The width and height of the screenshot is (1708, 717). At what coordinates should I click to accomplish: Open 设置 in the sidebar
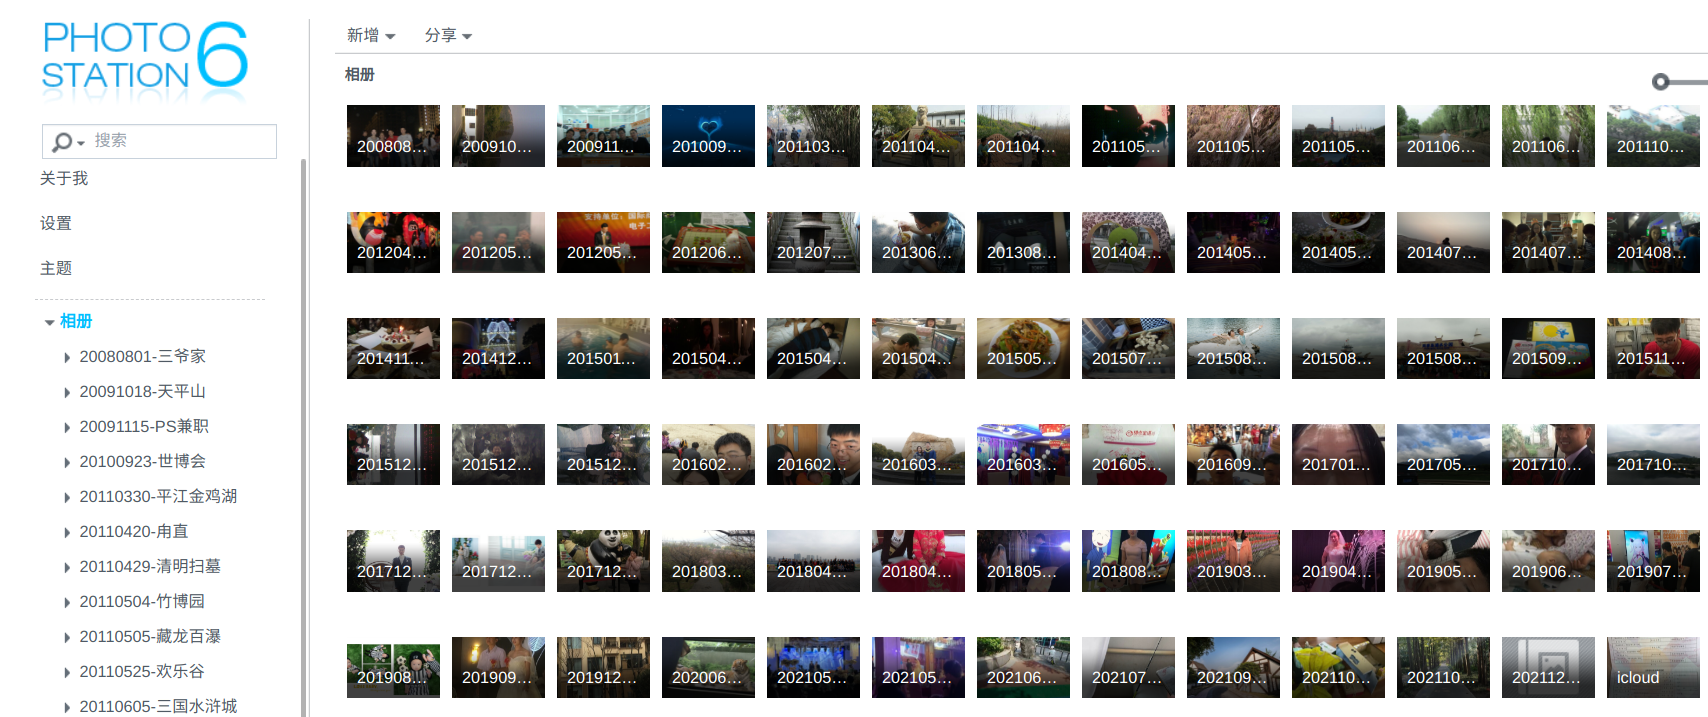click(56, 223)
